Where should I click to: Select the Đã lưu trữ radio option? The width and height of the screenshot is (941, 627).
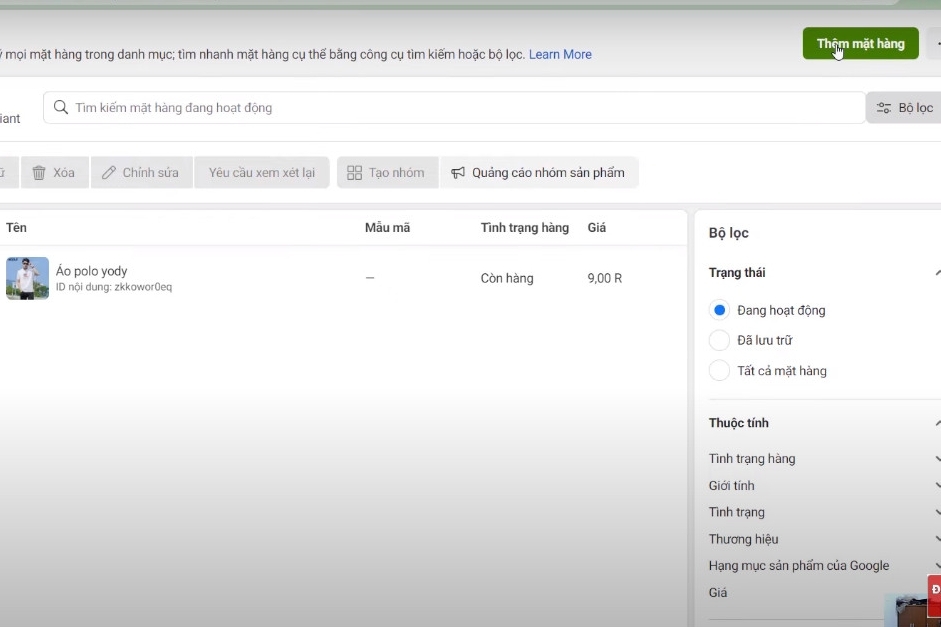(719, 340)
